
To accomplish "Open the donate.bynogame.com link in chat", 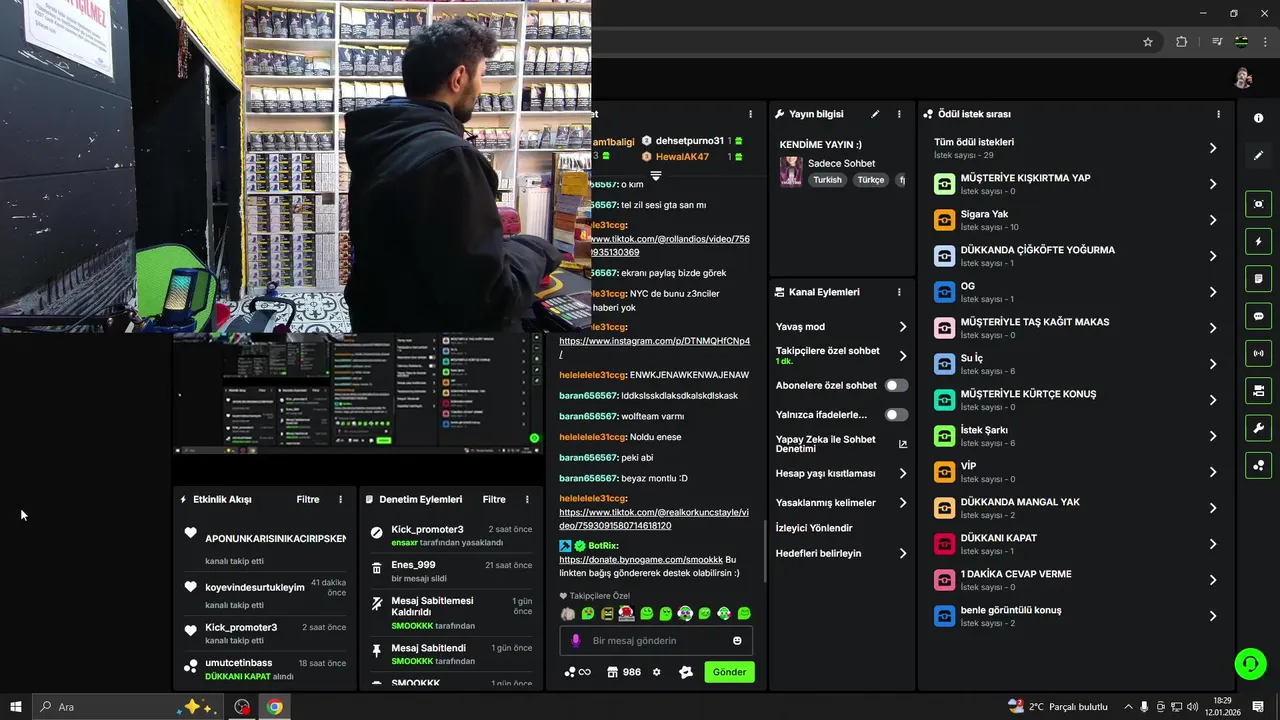I will click(x=641, y=560).
